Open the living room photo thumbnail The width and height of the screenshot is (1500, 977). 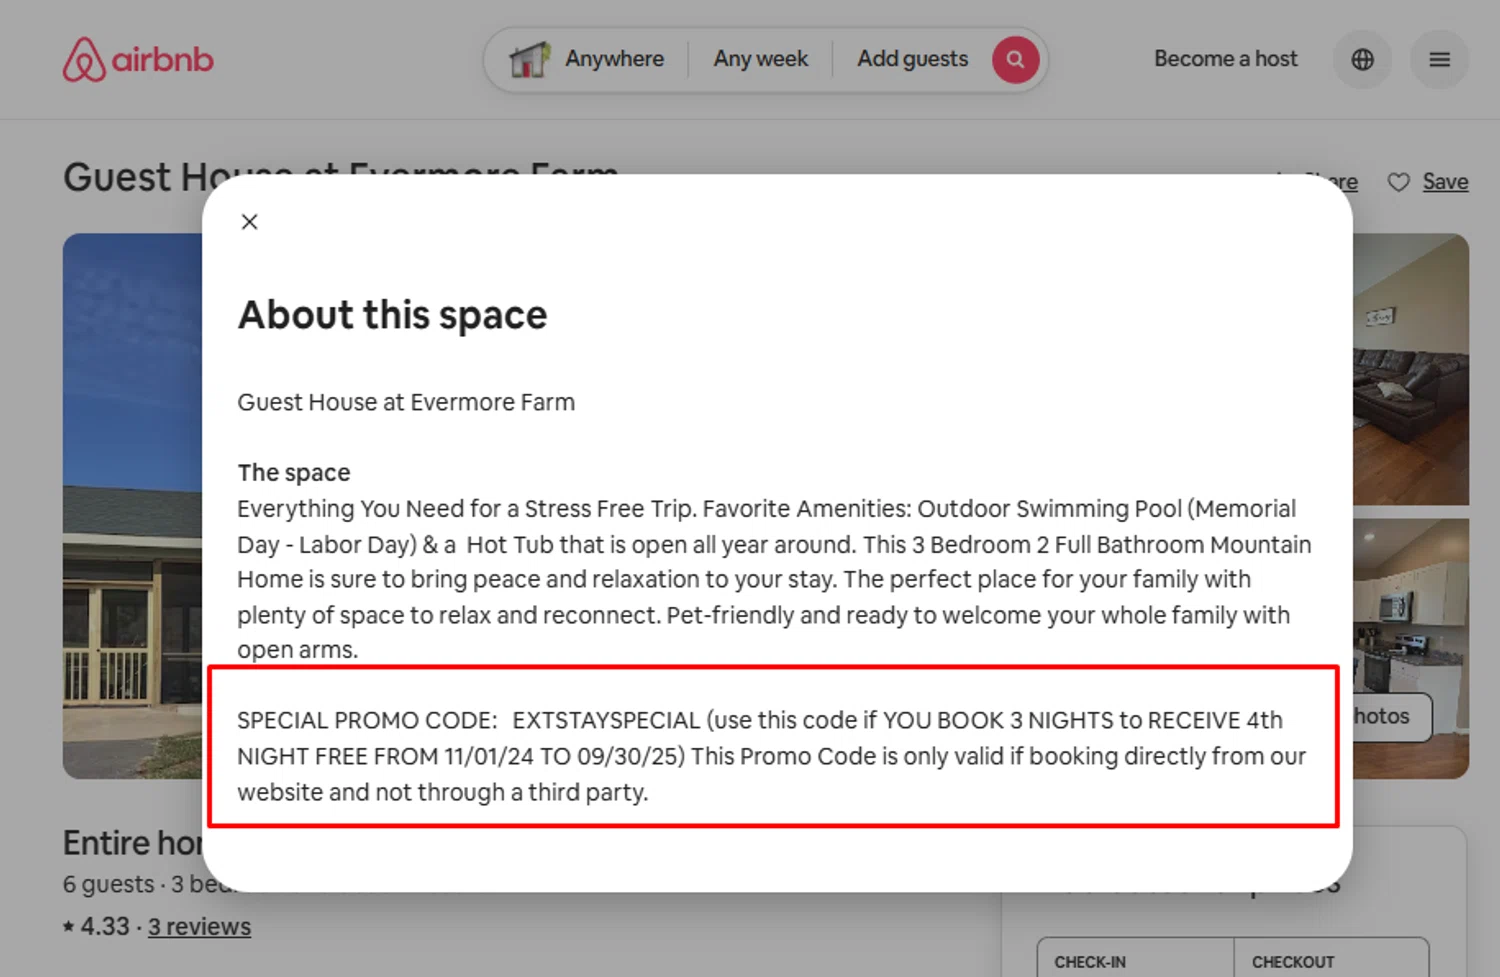point(1411,369)
